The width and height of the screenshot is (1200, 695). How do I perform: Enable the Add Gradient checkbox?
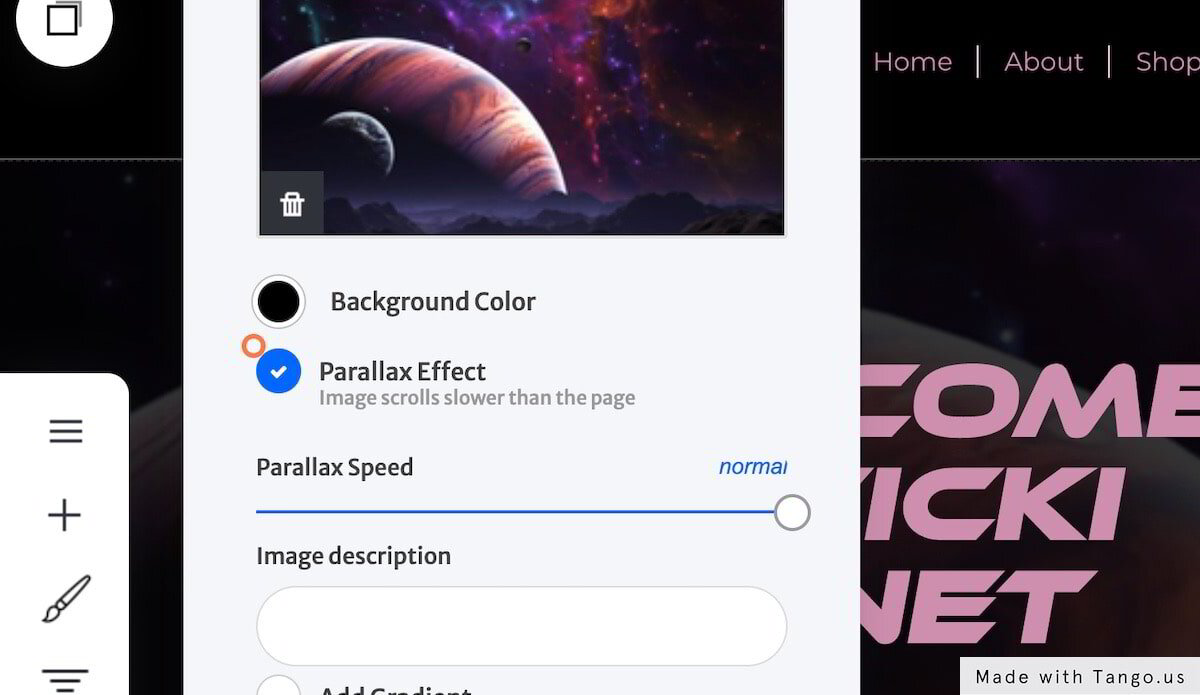(x=279, y=686)
